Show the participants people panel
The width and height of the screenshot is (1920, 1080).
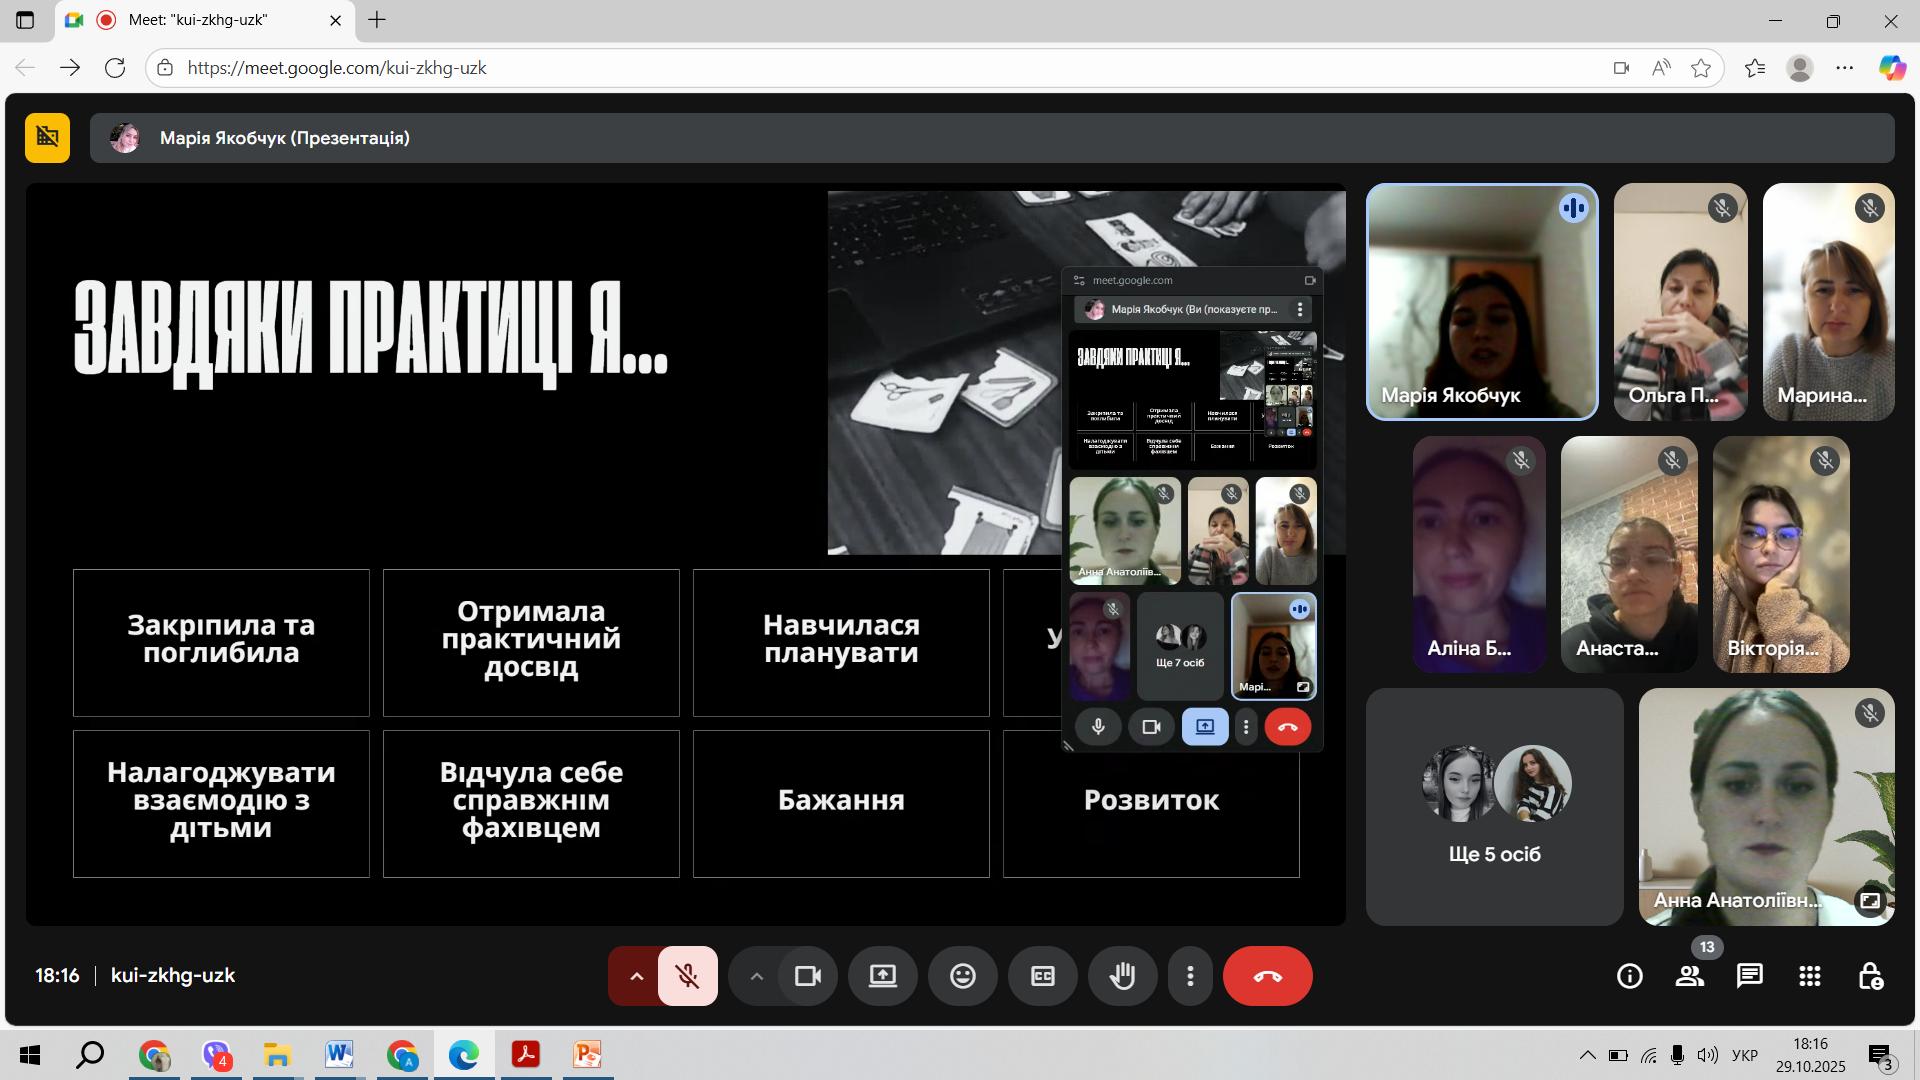(1689, 976)
